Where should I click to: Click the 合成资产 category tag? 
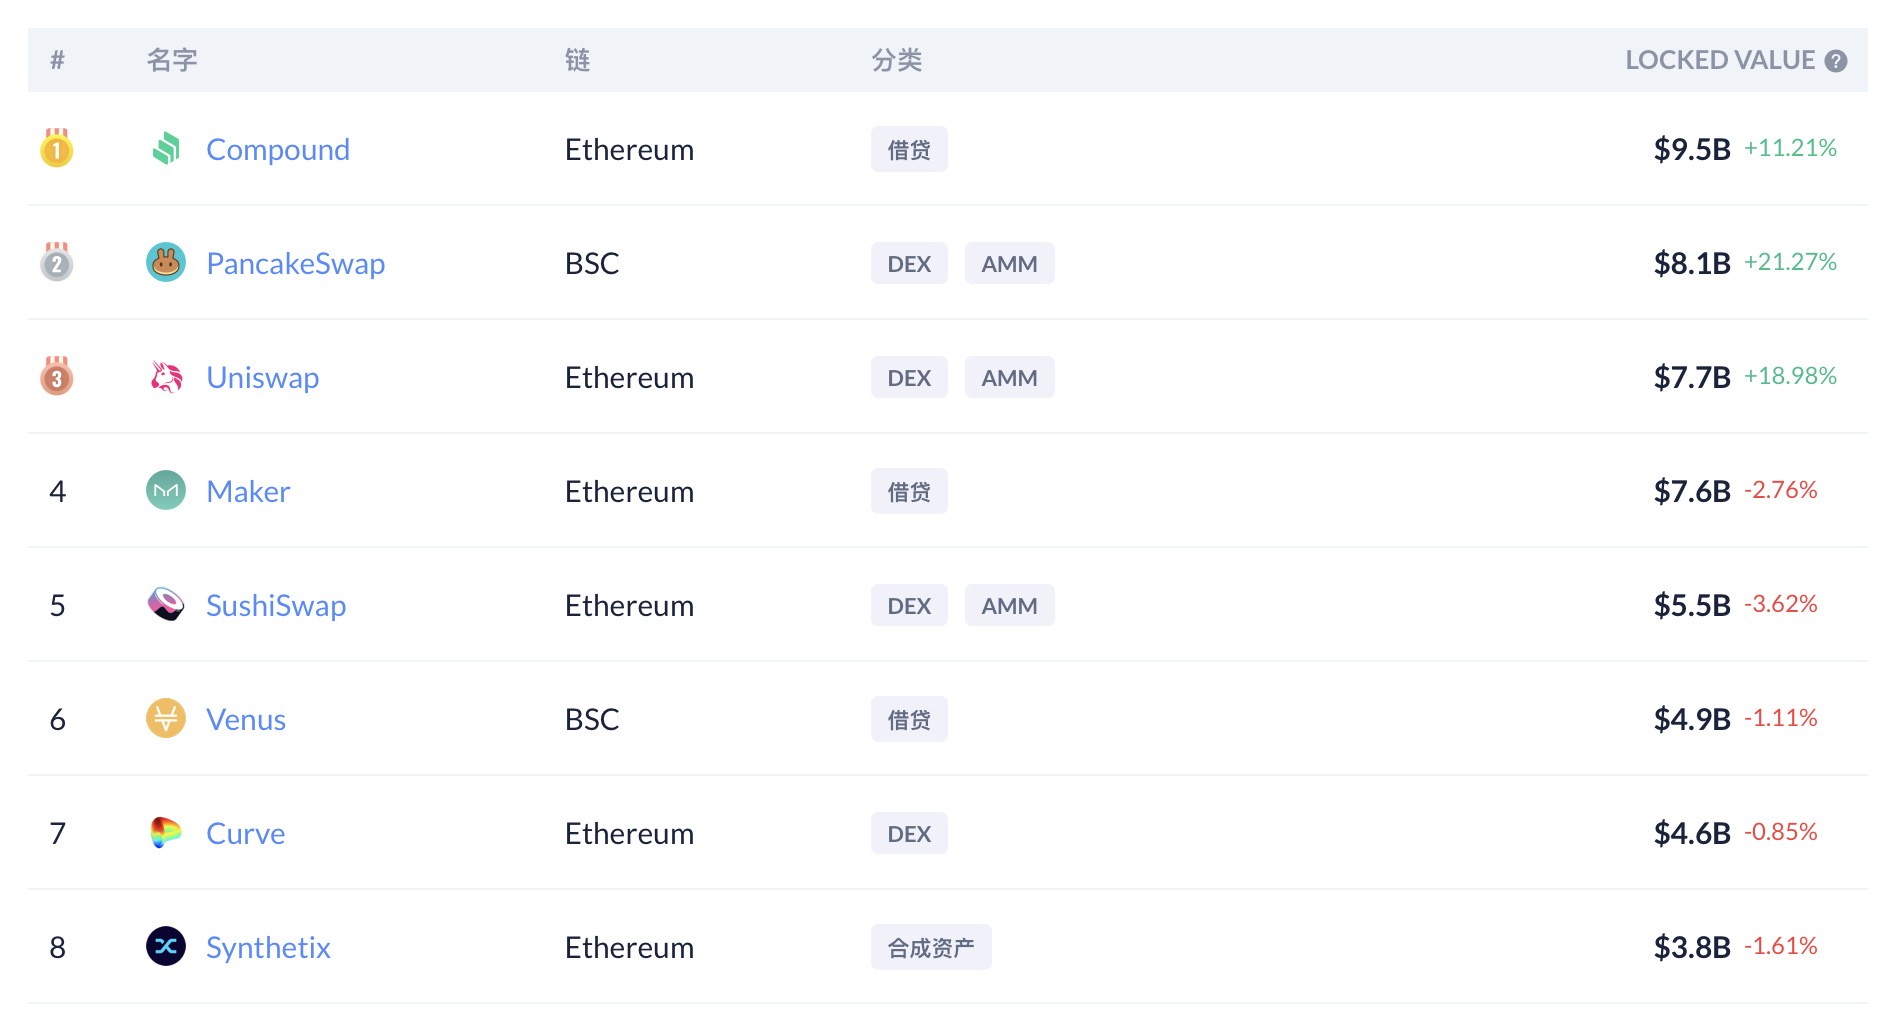tap(931, 947)
